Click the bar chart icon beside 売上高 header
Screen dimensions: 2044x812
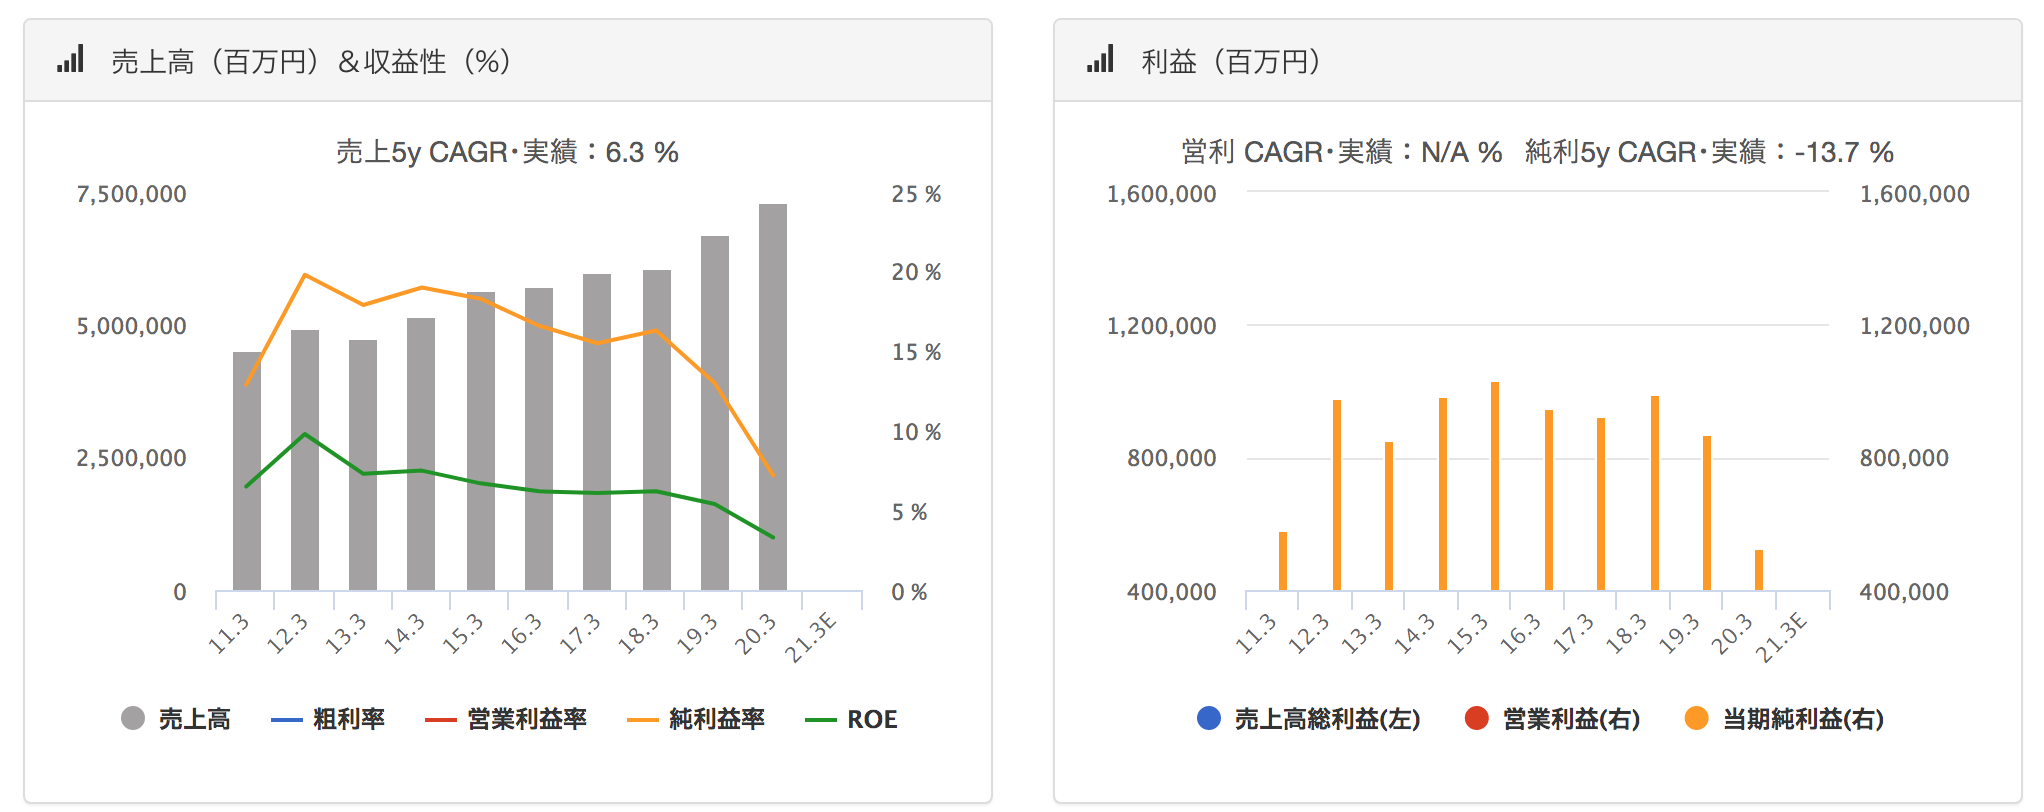coord(70,60)
